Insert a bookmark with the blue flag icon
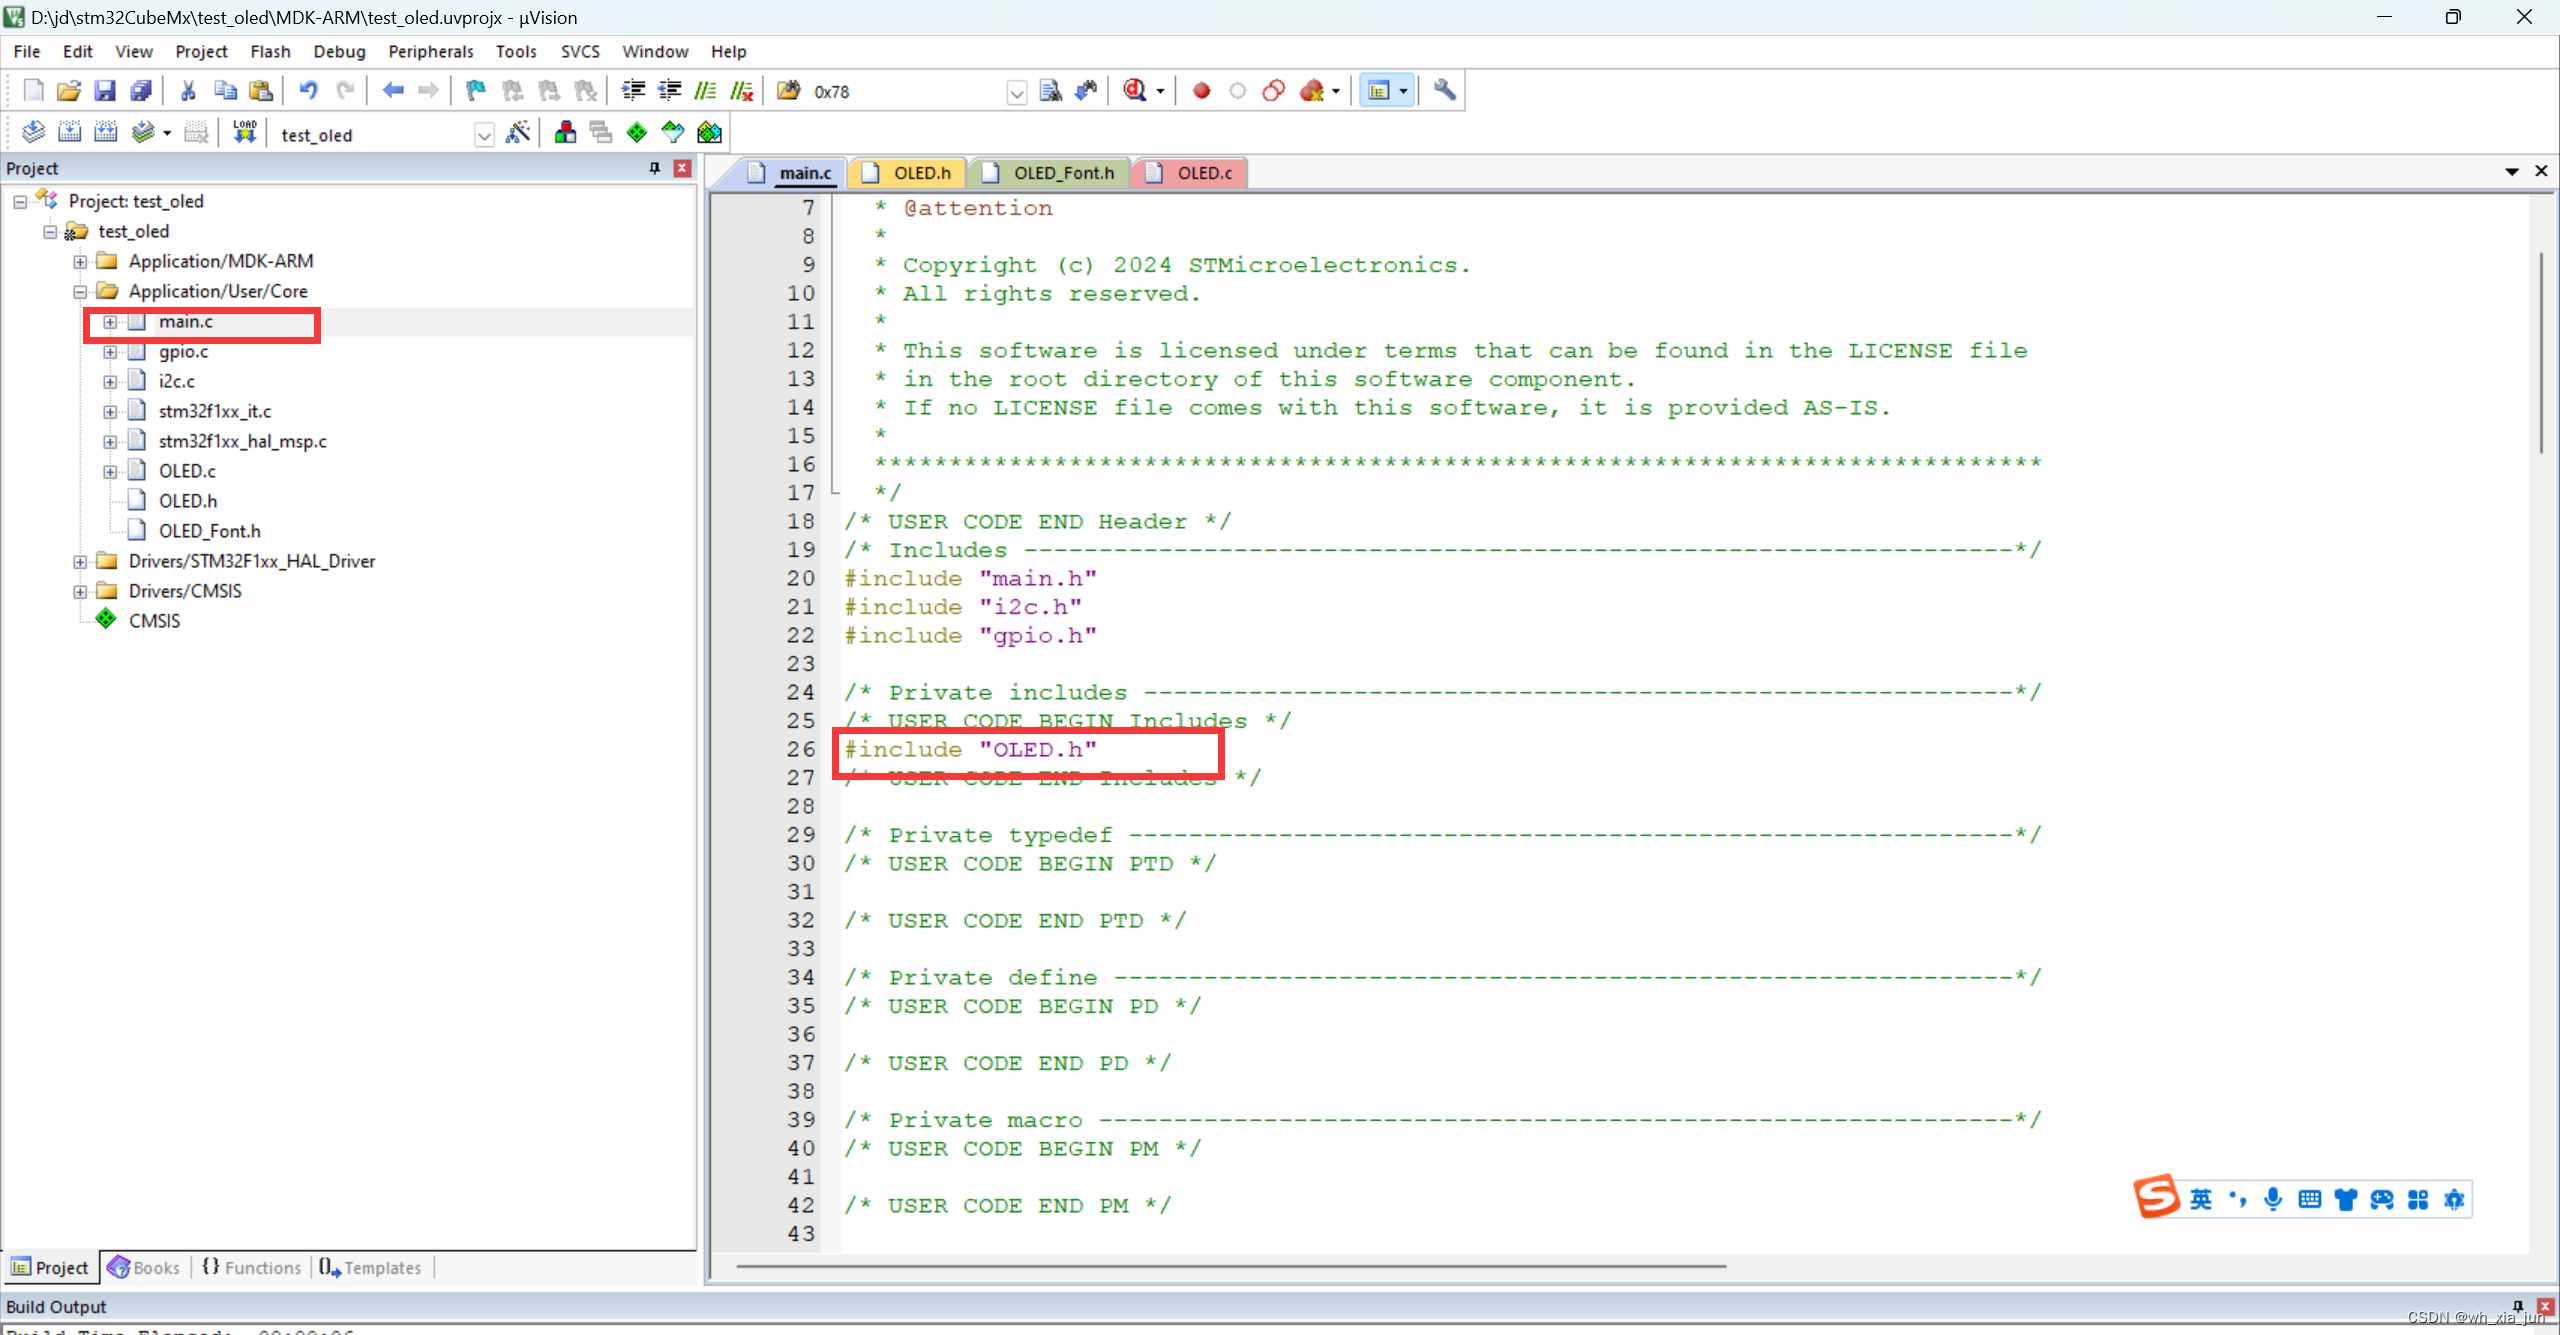The height and width of the screenshot is (1335, 2560). 476,91
